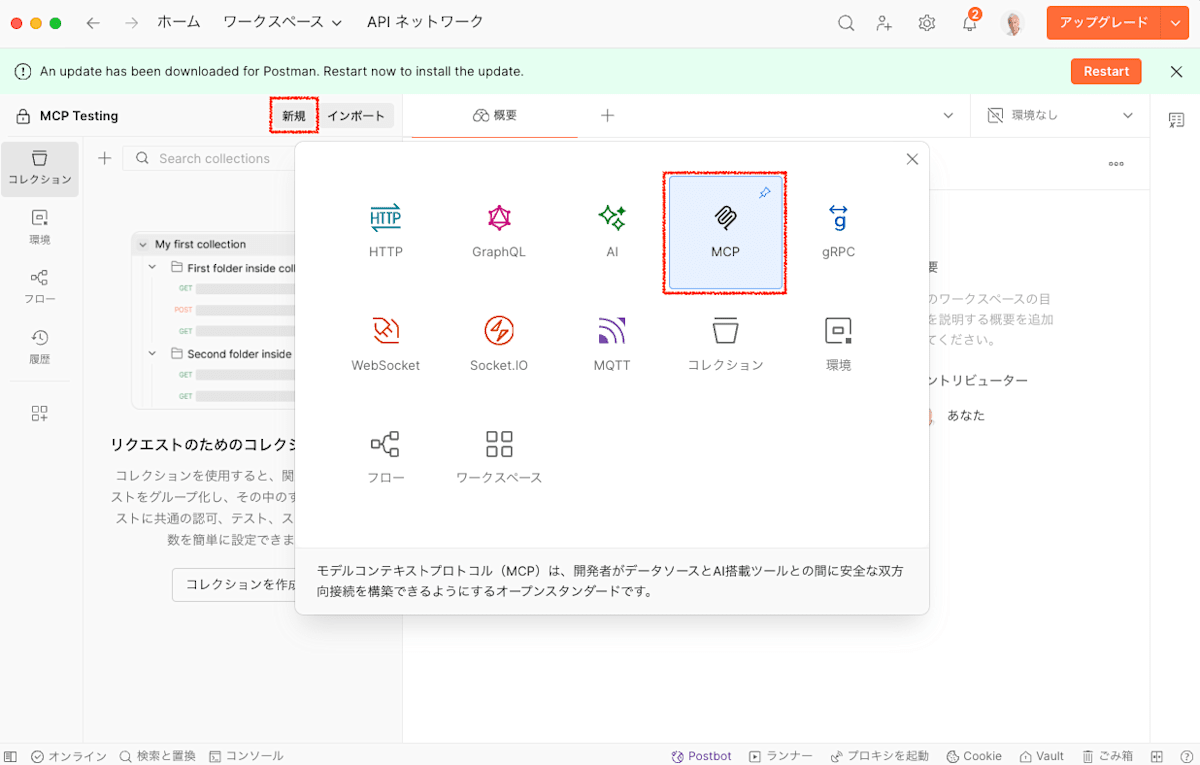Expand the アップグレード dropdown arrow
Viewport: 1200px width, 765px height.
click(x=1175, y=23)
